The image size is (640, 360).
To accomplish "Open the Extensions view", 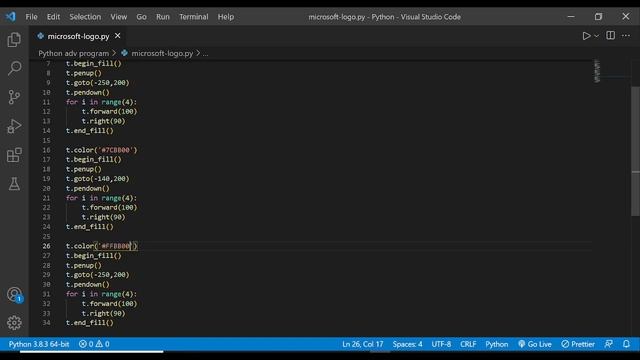I will coord(14,155).
